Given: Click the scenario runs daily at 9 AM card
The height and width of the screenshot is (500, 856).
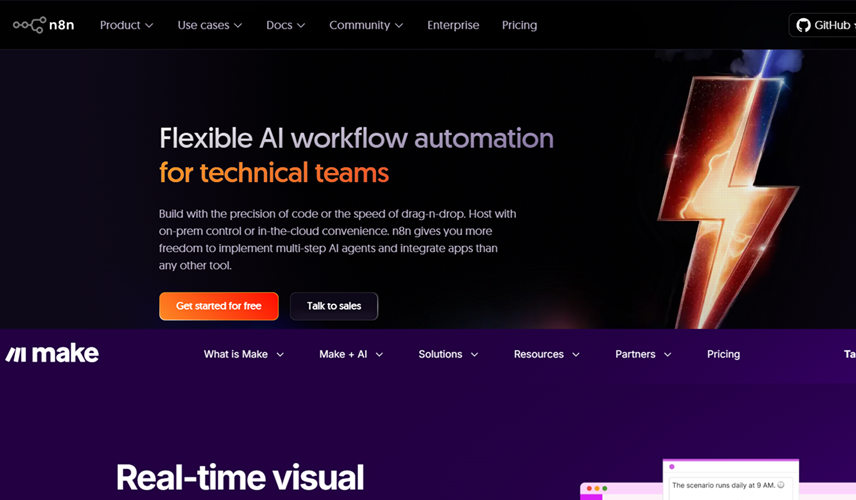Looking at the screenshot, I should click(730, 485).
